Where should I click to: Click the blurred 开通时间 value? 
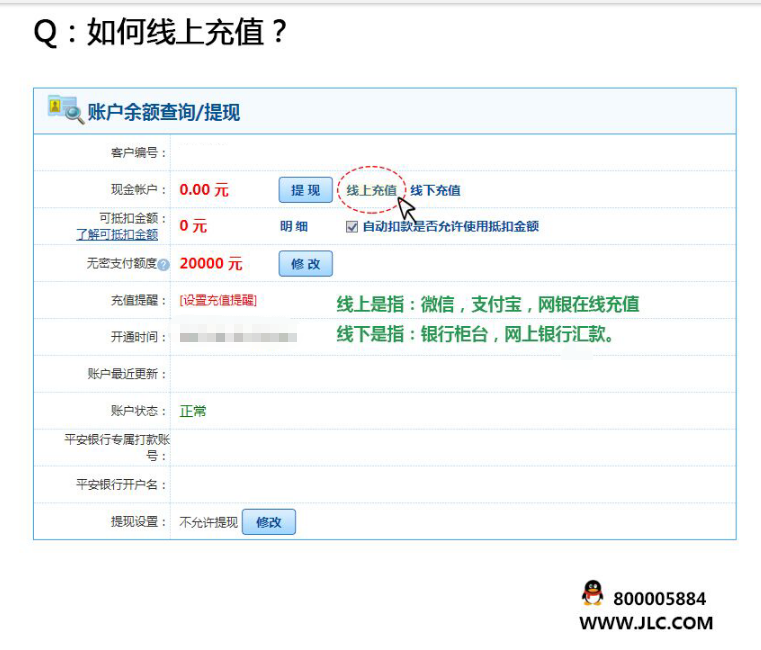click(x=238, y=337)
